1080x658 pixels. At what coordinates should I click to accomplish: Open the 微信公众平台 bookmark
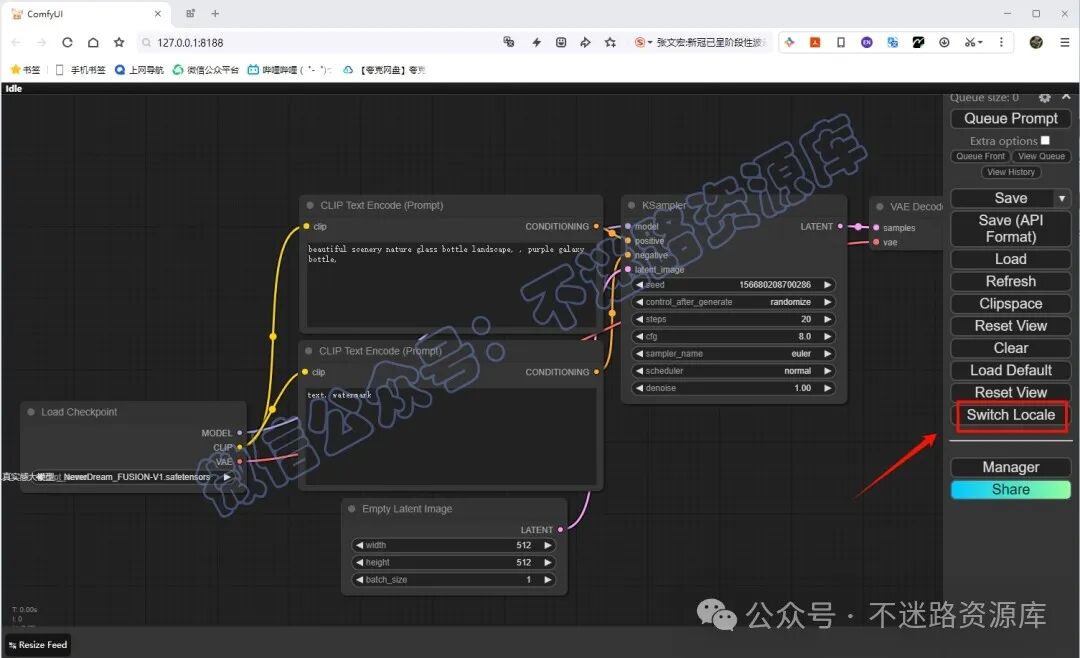tap(206, 70)
